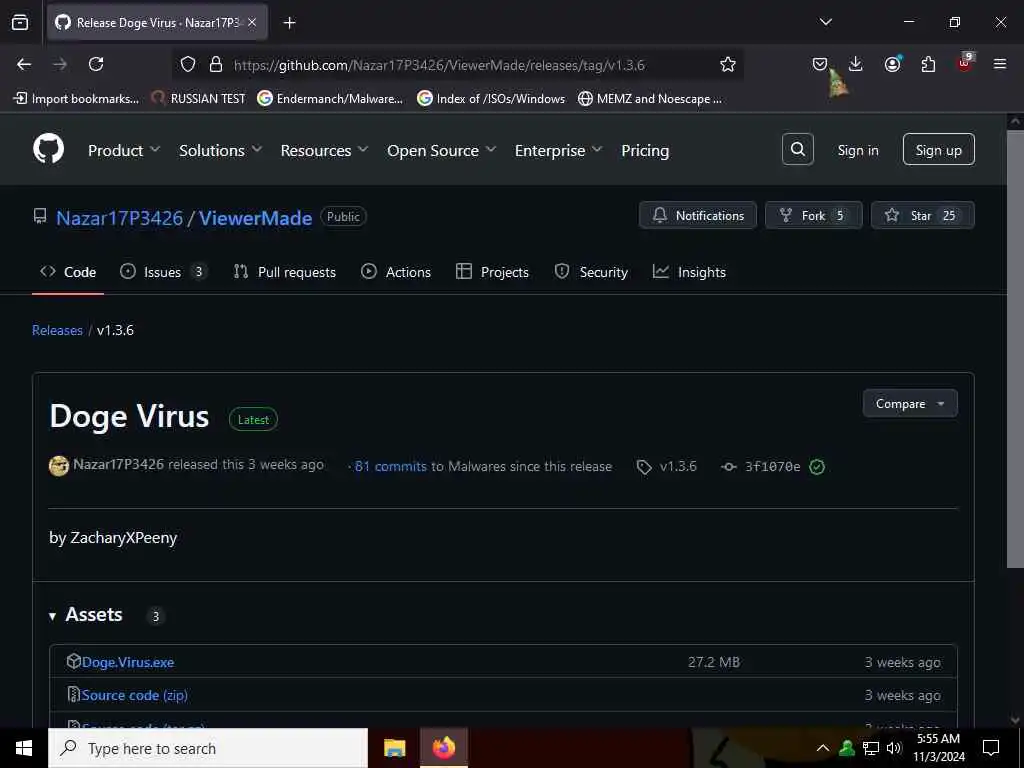Open the volume speaker tray icon
The height and width of the screenshot is (768, 1024).
pyautogui.click(x=894, y=748)
